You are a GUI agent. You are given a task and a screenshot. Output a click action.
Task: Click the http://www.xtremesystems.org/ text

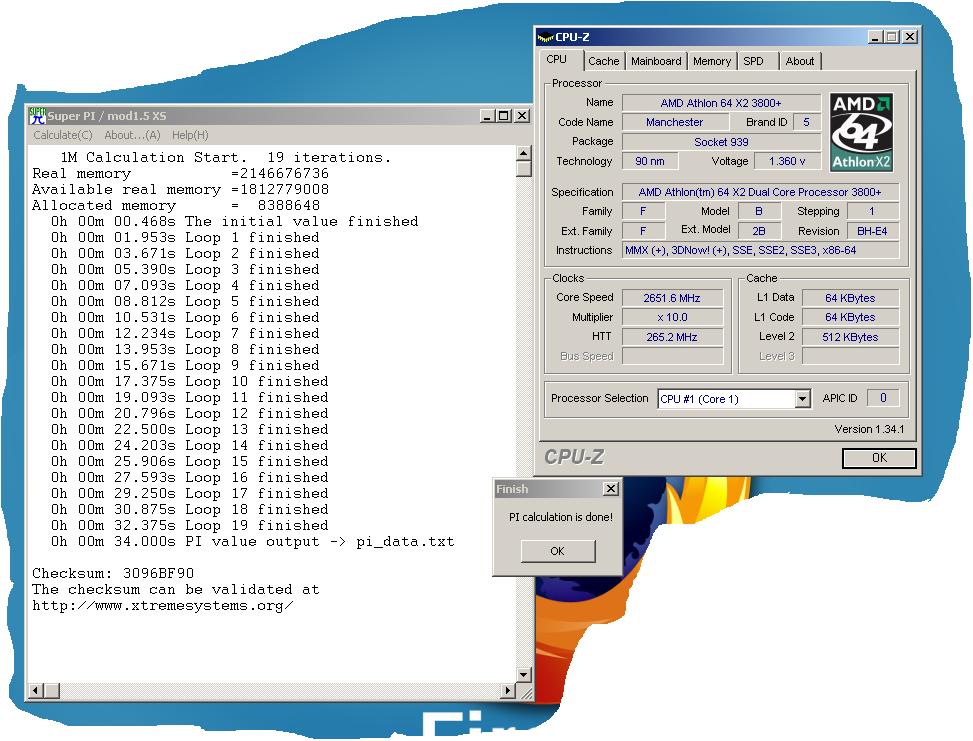[163, 605]
